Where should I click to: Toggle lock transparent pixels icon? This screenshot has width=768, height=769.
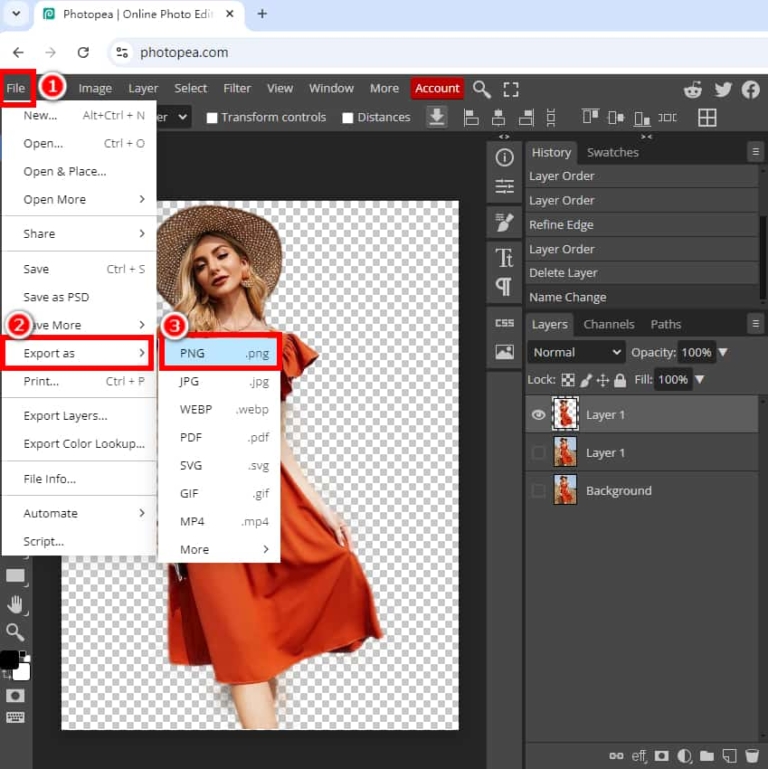(567, 380)
